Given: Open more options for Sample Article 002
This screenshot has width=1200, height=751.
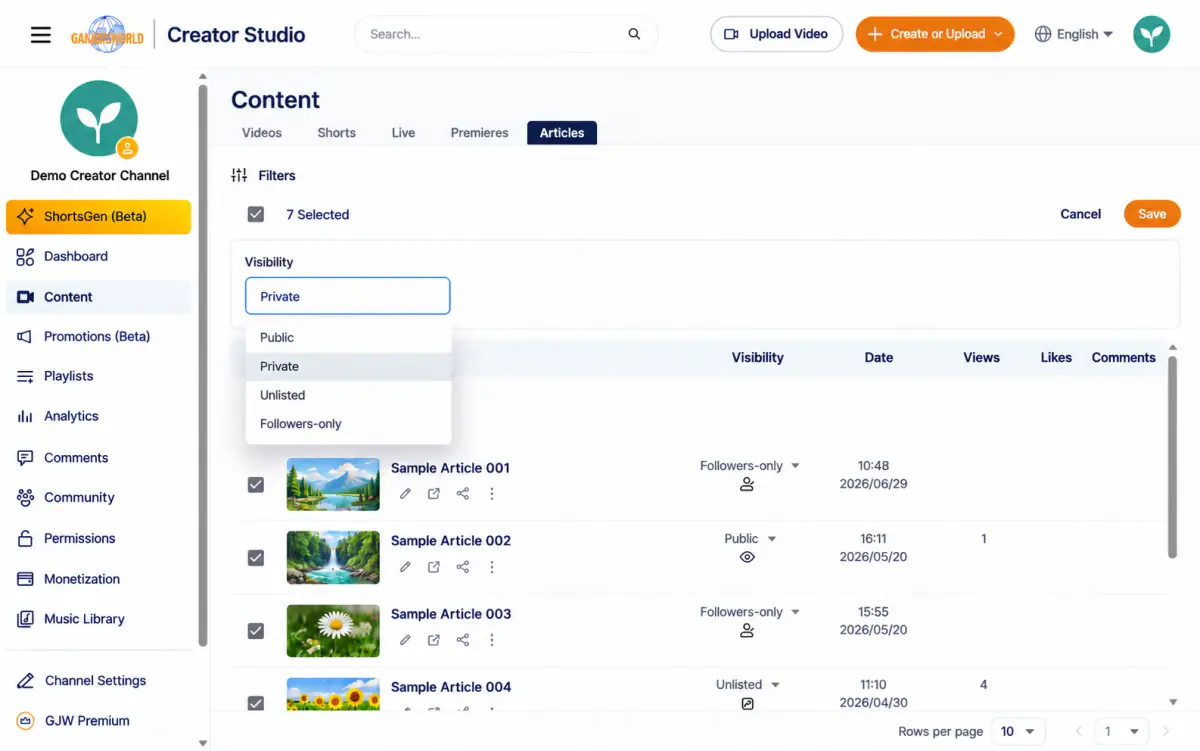Looking at the screenshot, I should point(491,567).
